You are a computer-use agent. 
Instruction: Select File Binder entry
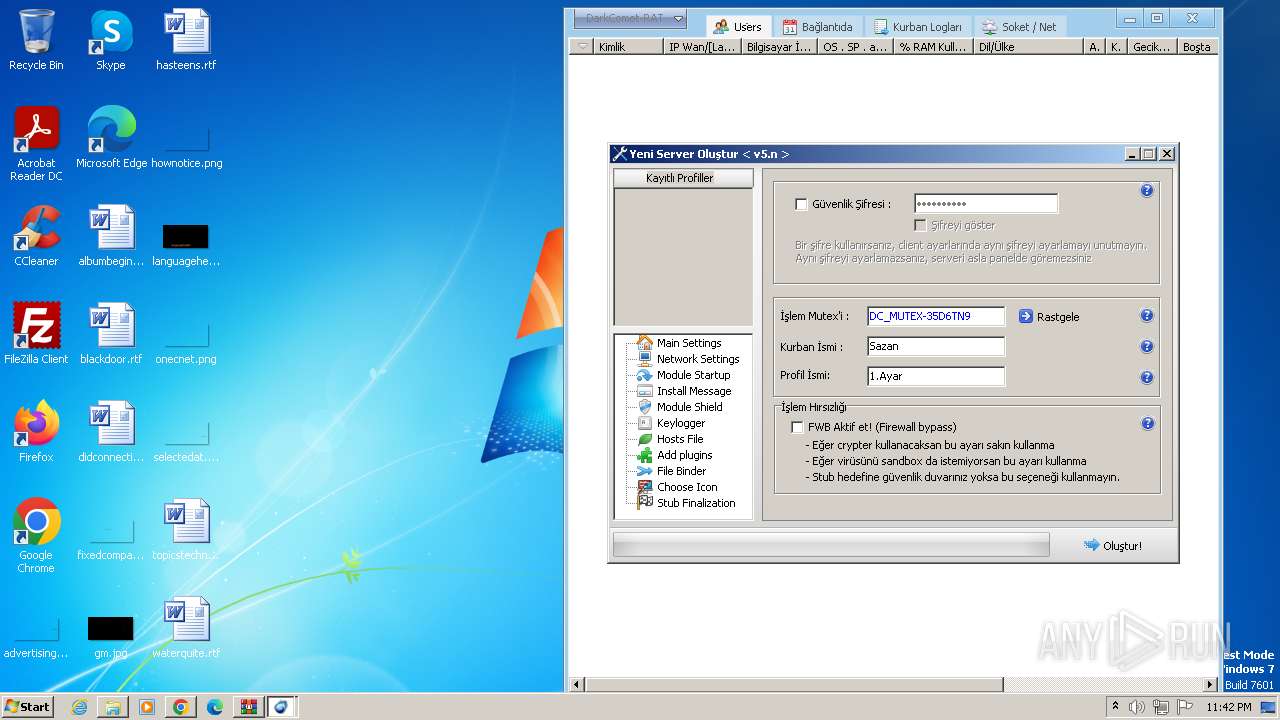681,471
